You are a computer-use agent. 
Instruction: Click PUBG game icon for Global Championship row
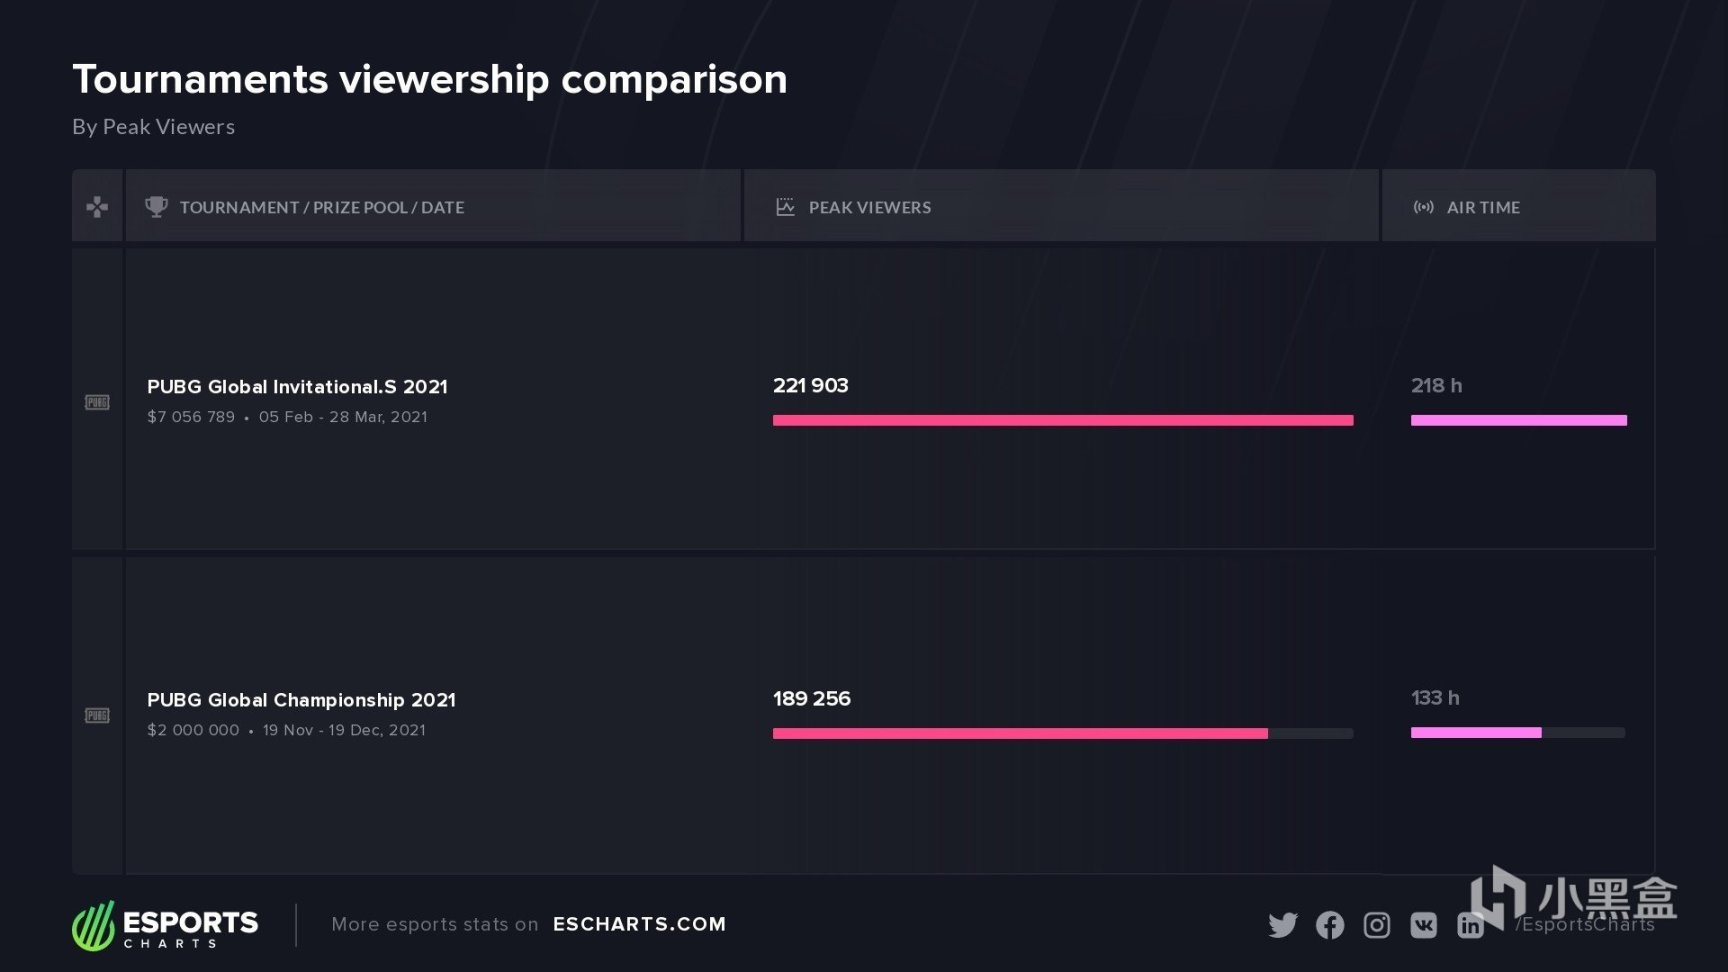97,715
